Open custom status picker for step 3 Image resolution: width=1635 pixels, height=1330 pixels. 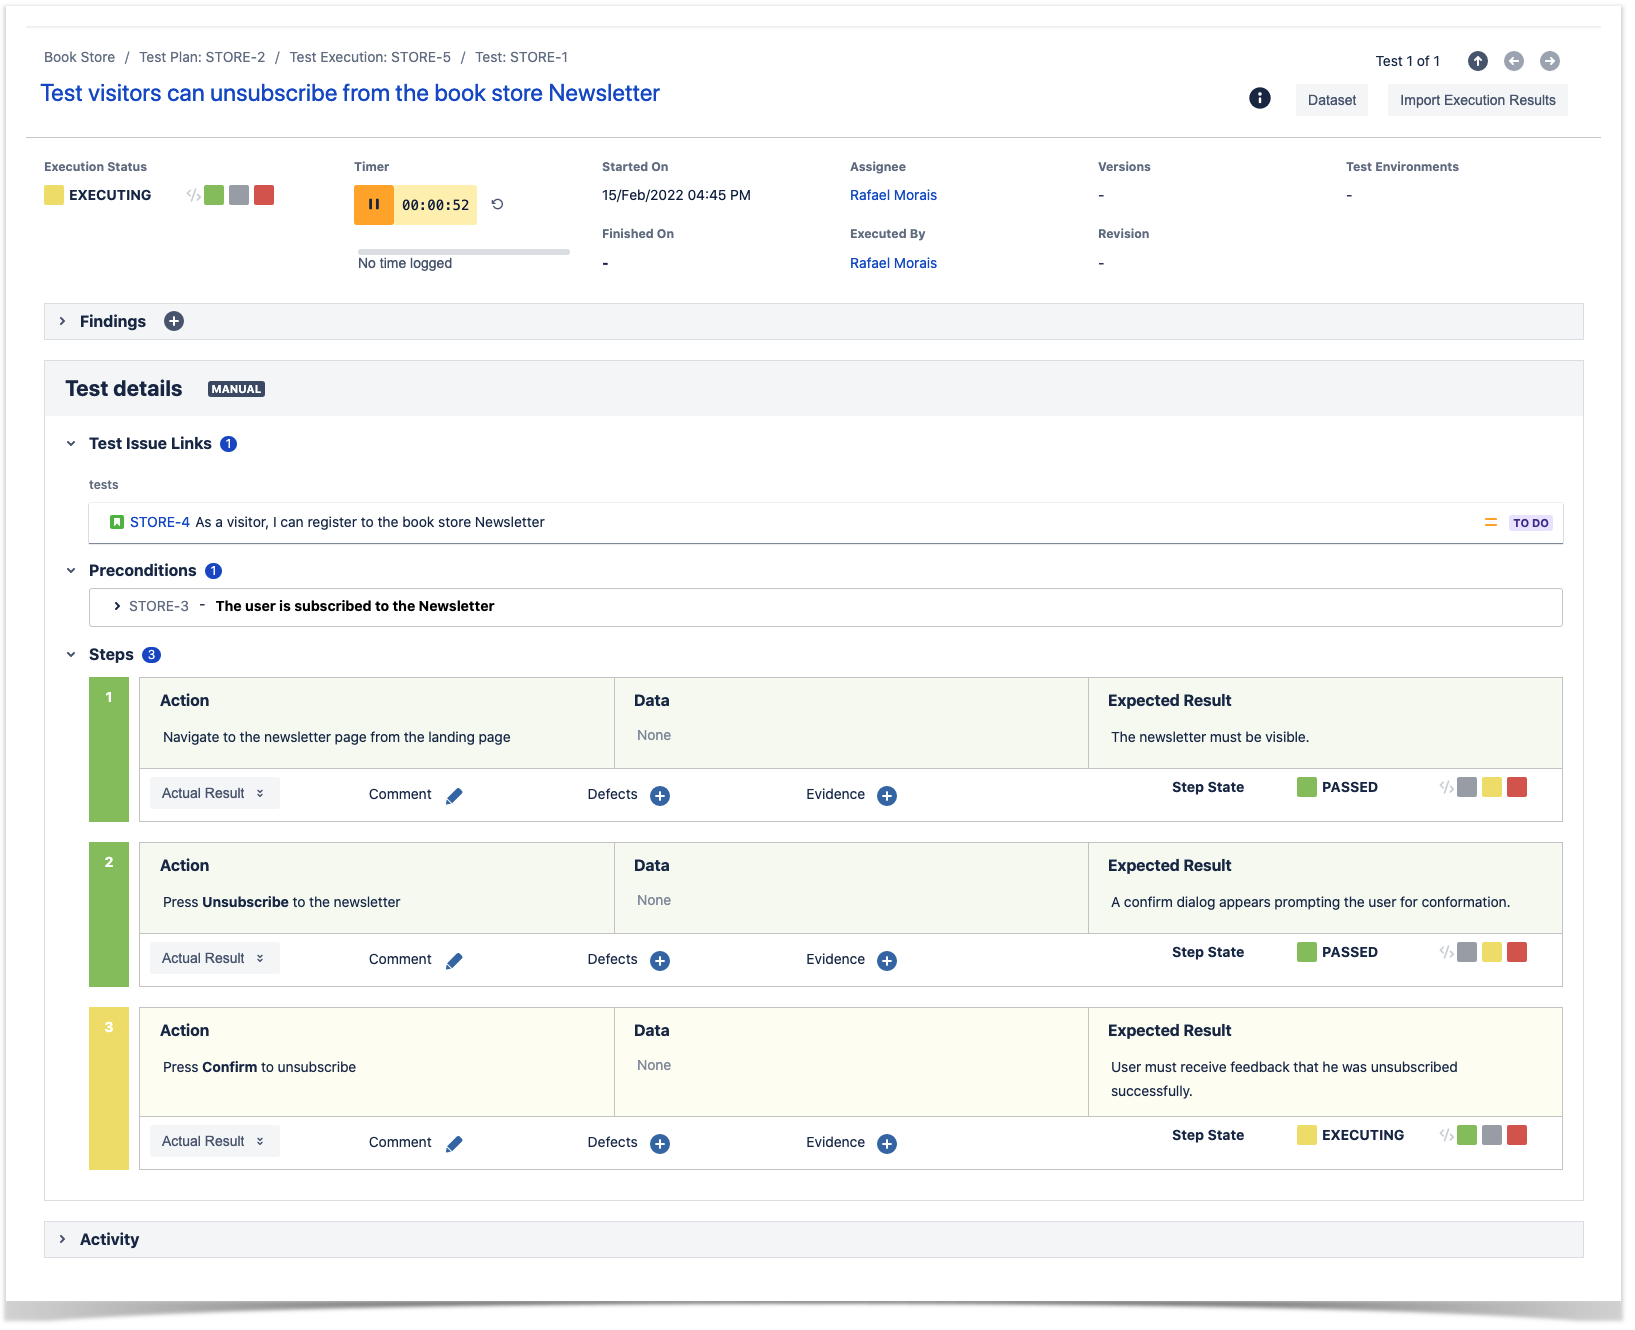click(x=1446, y=1135)
